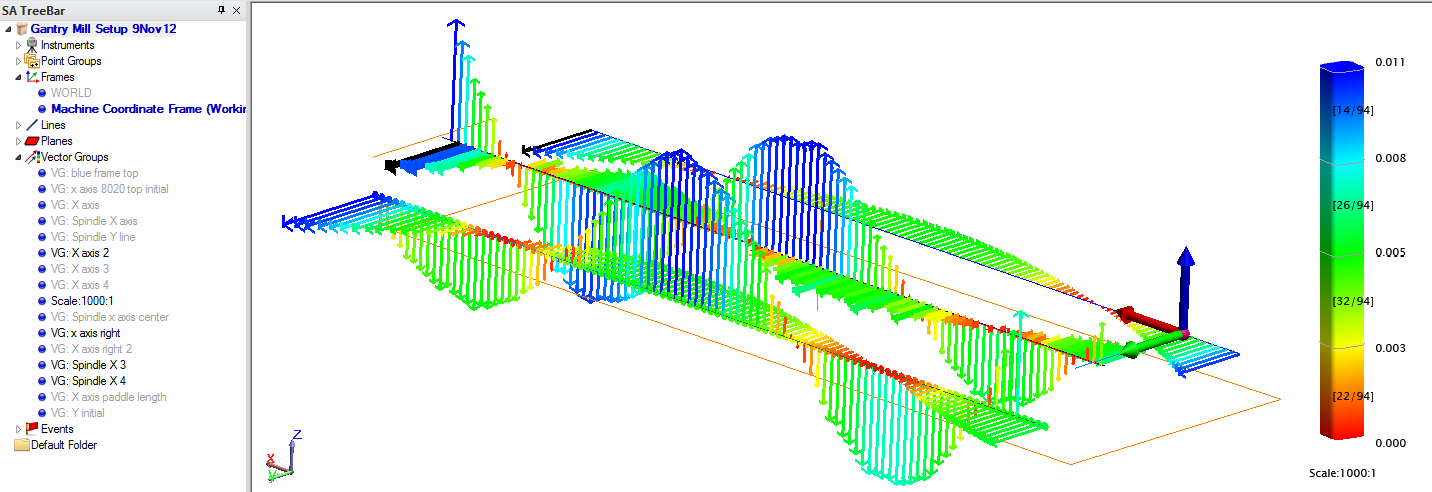Select VG: Spindle X 3
This screenshot has height=492, width=1432.
pos(88,365)
